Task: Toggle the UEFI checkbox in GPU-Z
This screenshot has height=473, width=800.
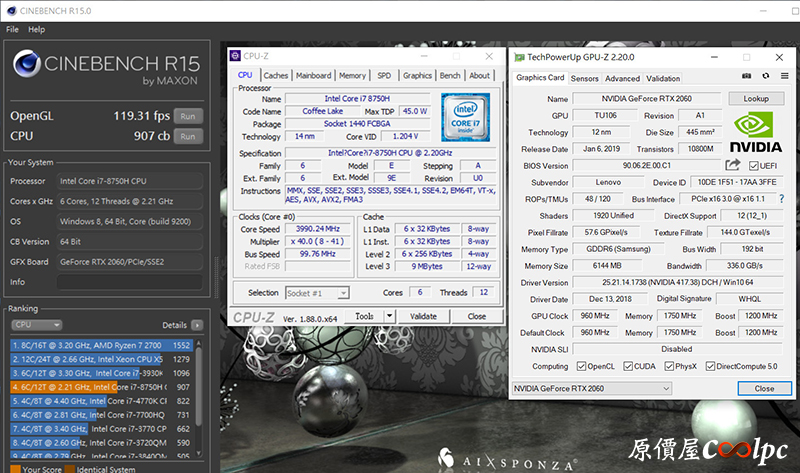Action: tap(754, 166)
